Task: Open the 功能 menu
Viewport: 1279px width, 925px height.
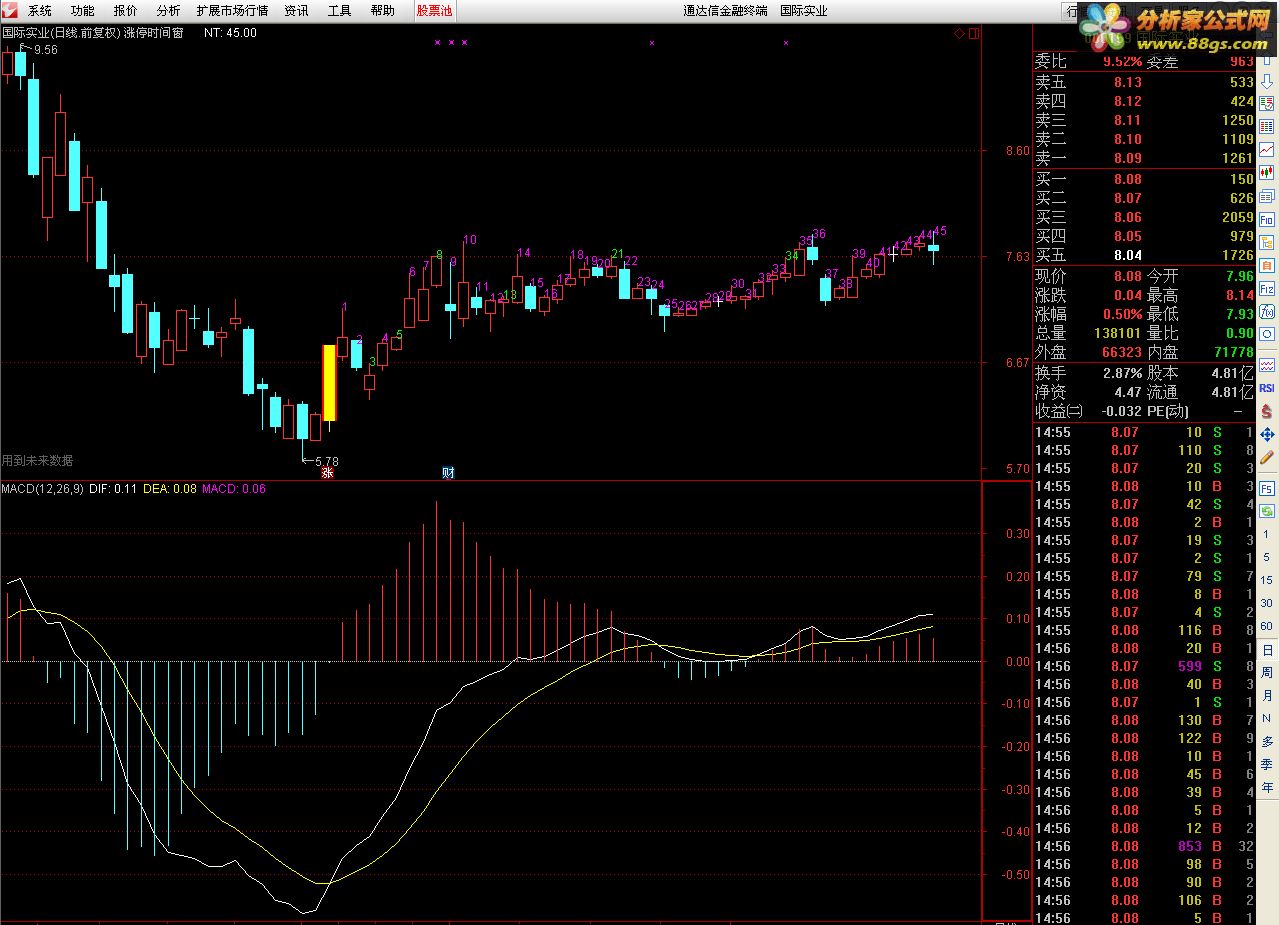Action: [x=83, y=11]
